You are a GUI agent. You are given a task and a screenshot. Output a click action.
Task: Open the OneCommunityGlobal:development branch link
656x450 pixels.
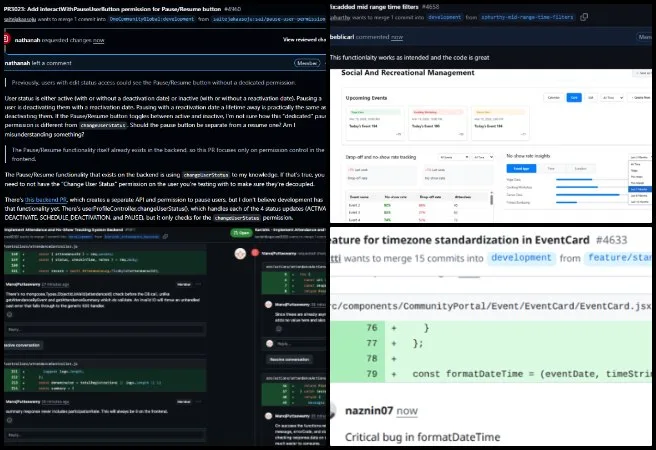coord(151,19)
